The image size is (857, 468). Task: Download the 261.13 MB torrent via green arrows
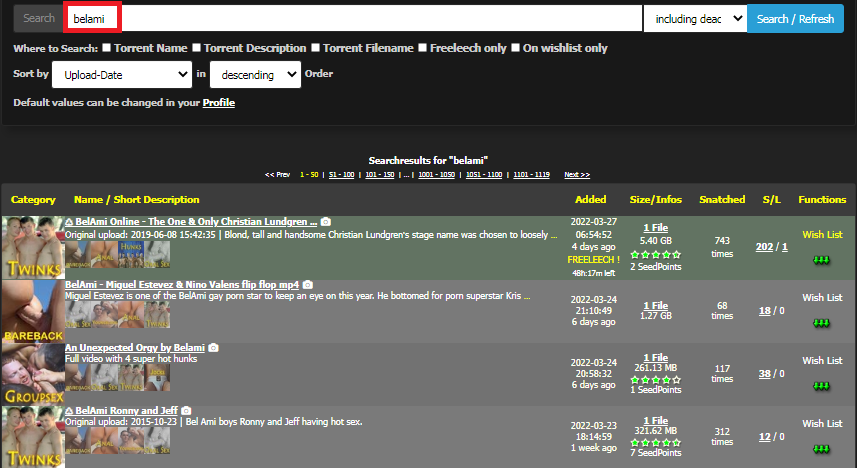[821, 386]
